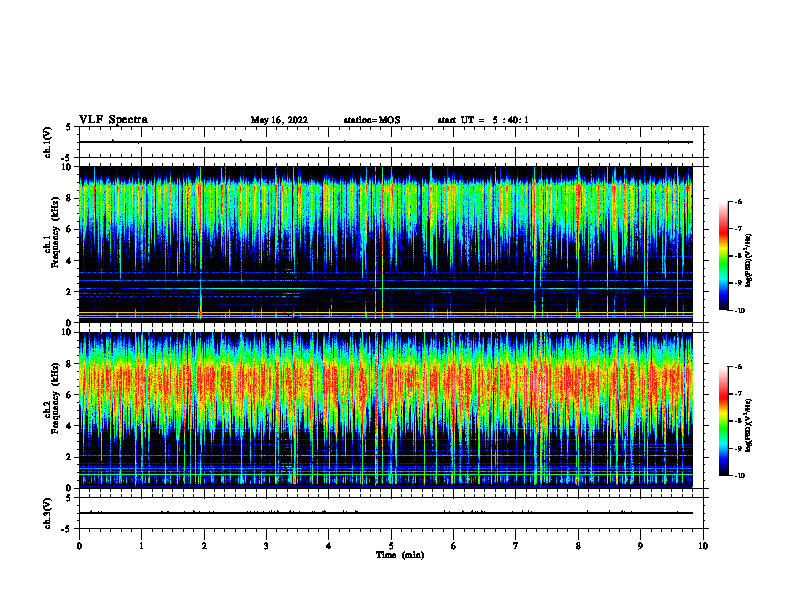Click the "ch.3(V)" axis label at bottom
792x612 pixels.
(x=47, y=513)
